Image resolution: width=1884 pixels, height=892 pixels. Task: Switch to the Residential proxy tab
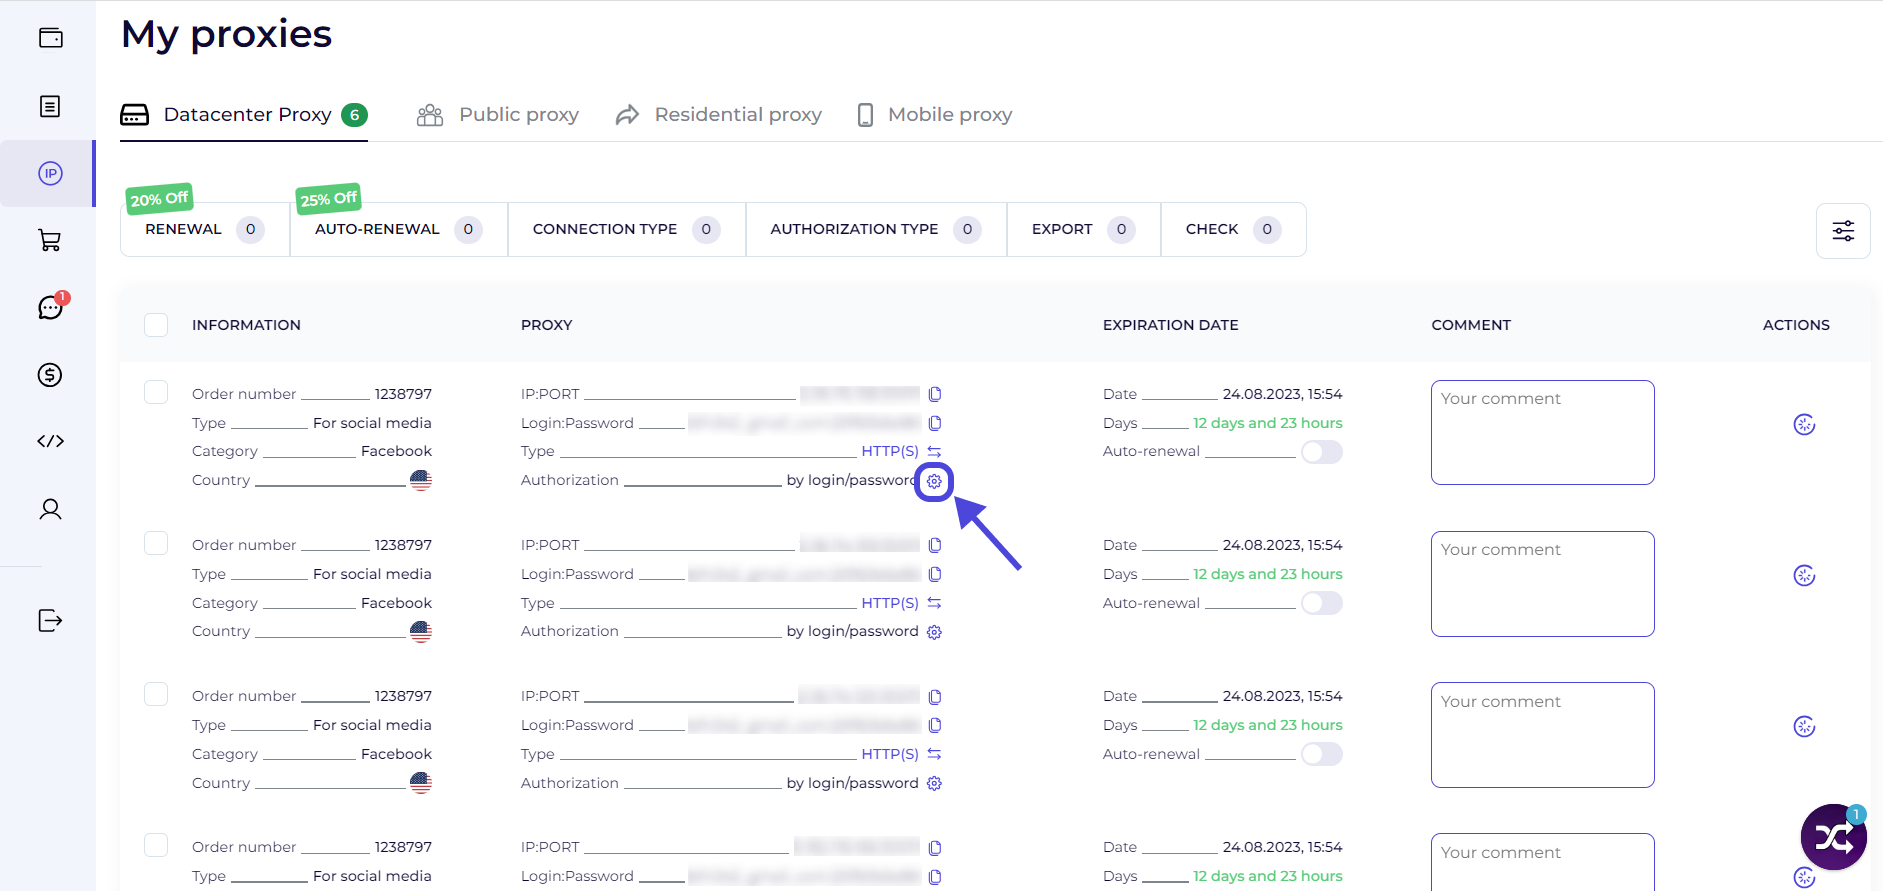719,115
